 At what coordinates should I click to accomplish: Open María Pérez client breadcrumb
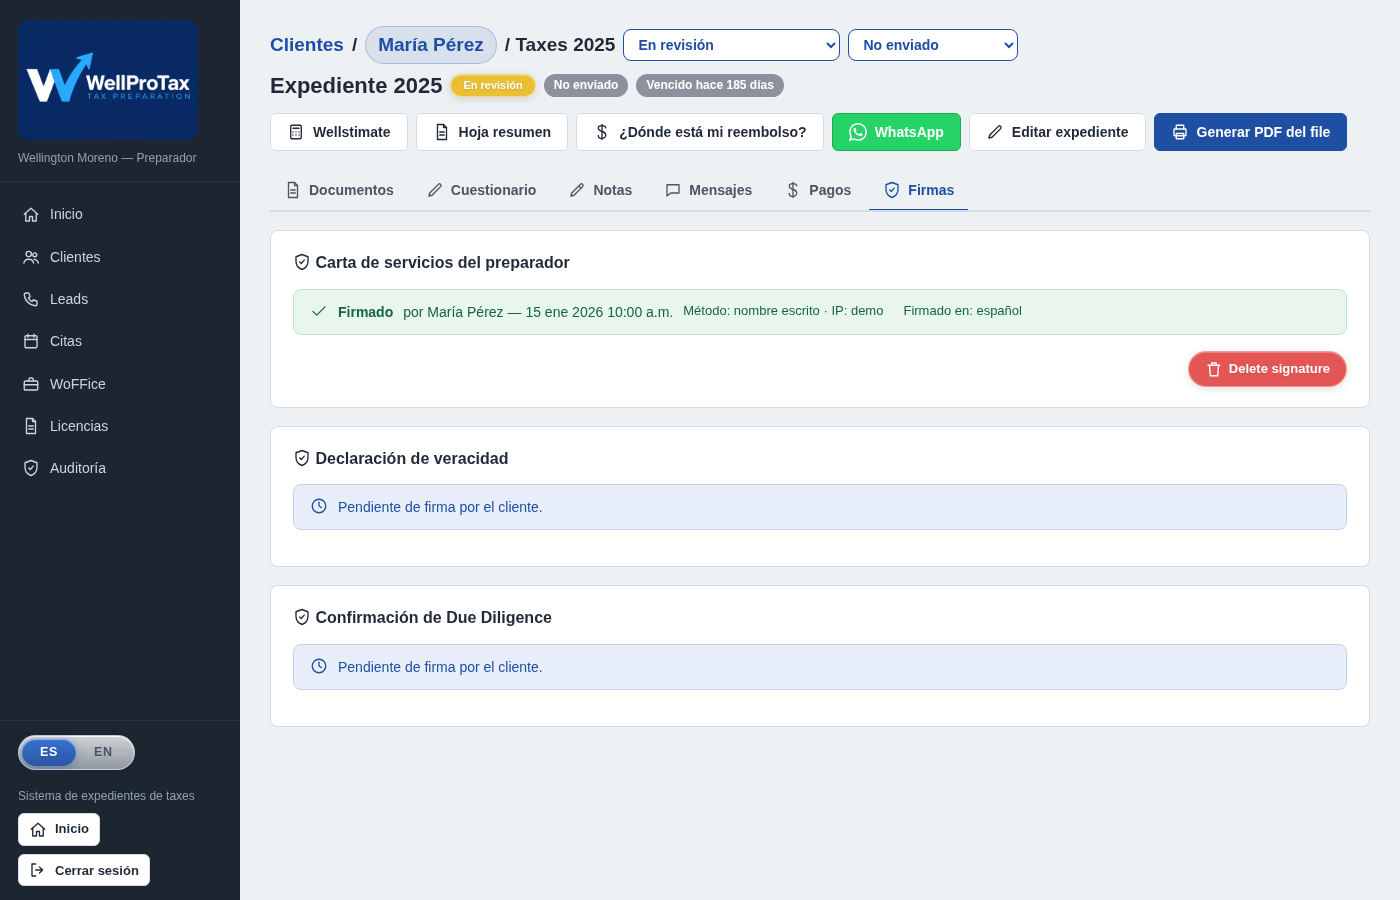(431, 45)
